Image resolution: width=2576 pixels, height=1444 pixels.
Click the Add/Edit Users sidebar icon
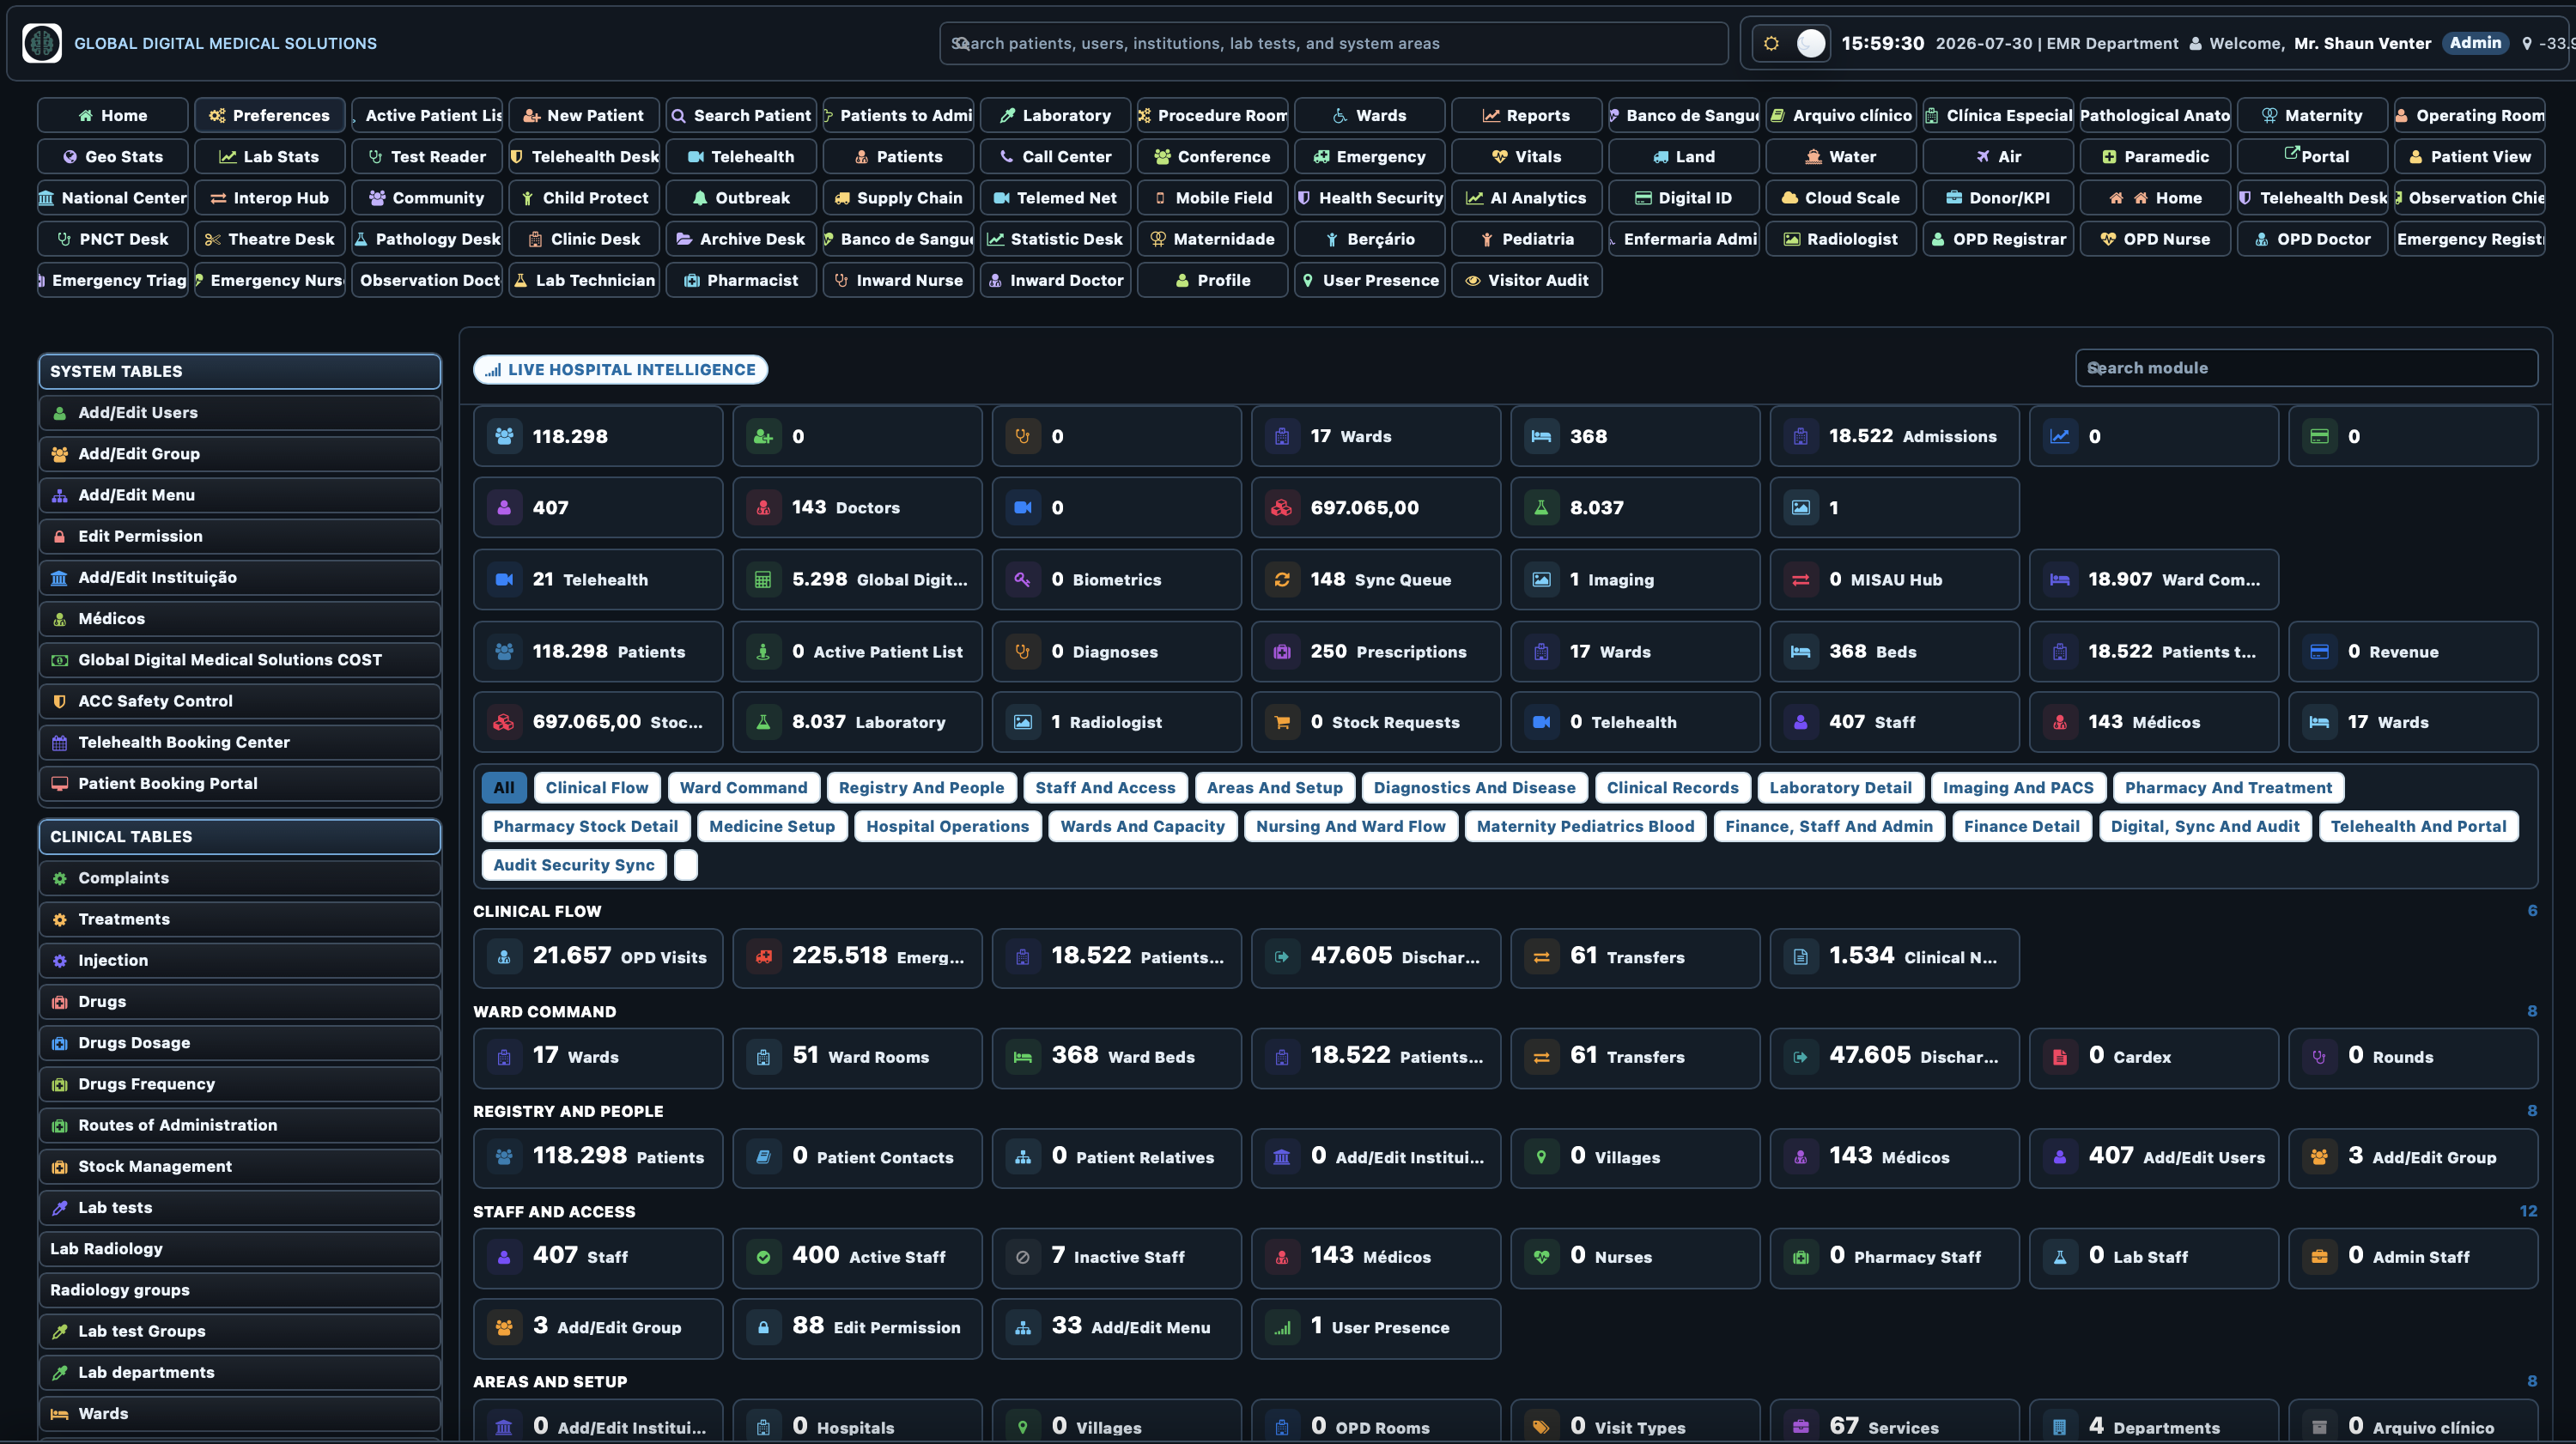(60, 412)
